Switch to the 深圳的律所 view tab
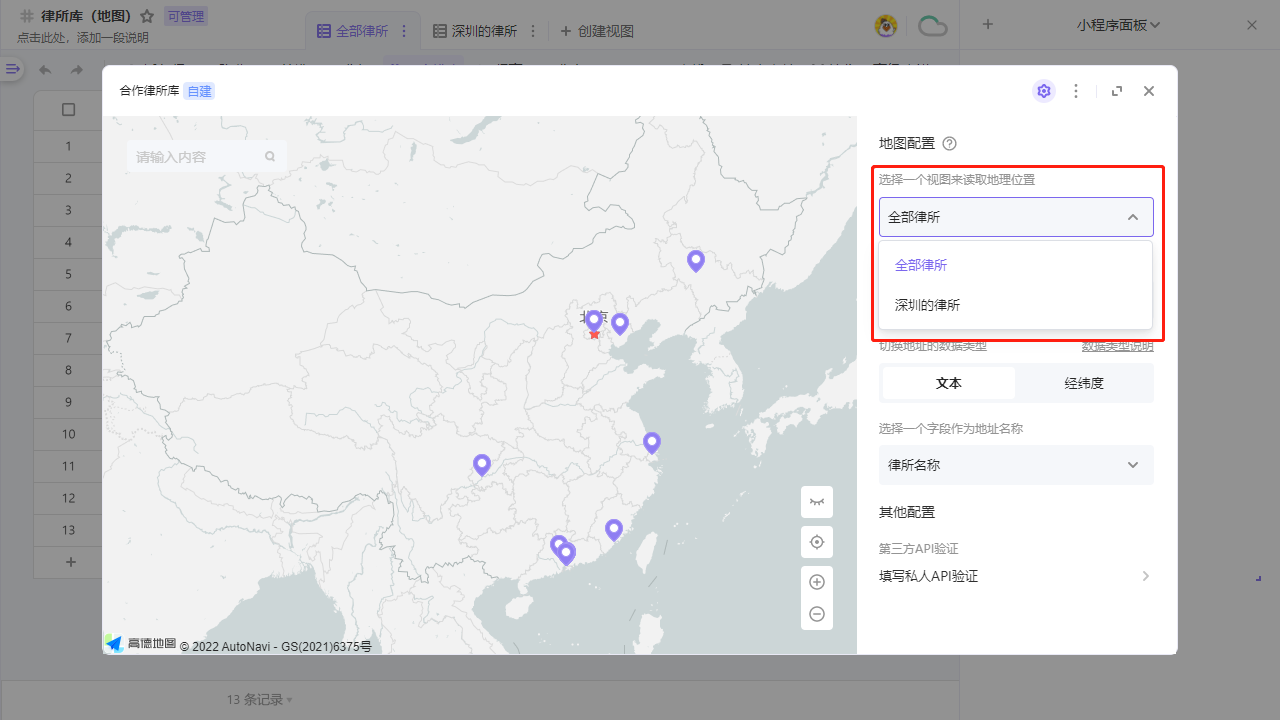Viewport: 1280px width, 720px height. click(x=480, y=30)
